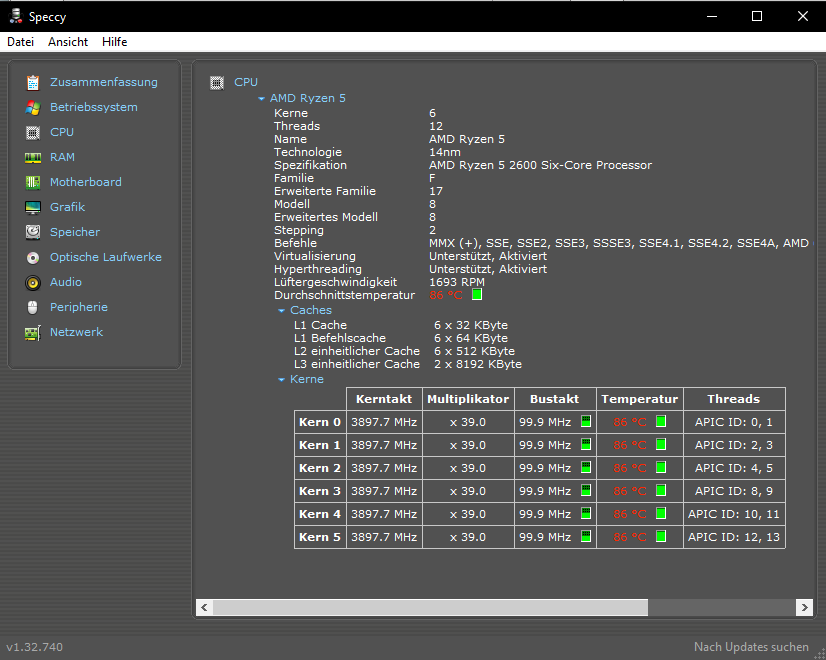Click the CPU header chip icon
The width and height of the screenshot is (826, 660).
217,82
